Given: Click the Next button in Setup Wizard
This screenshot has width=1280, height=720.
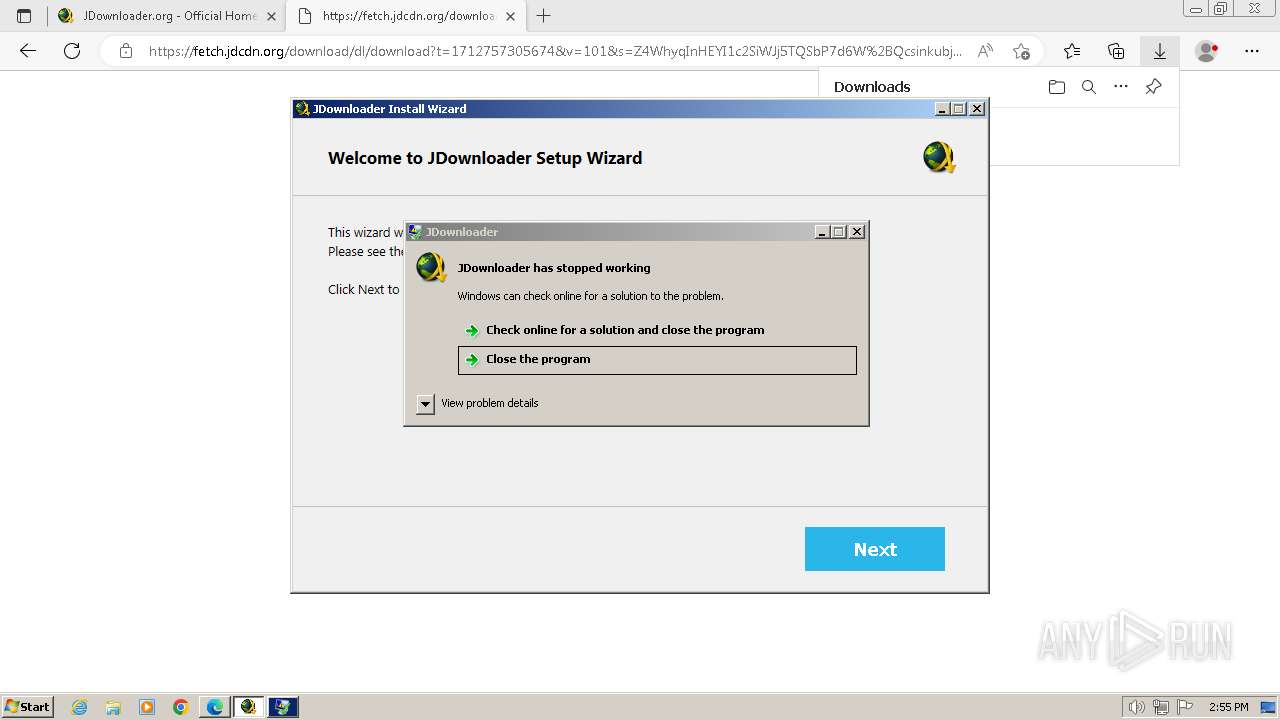Looking at the screenshot, I should [x=874, y=549].
